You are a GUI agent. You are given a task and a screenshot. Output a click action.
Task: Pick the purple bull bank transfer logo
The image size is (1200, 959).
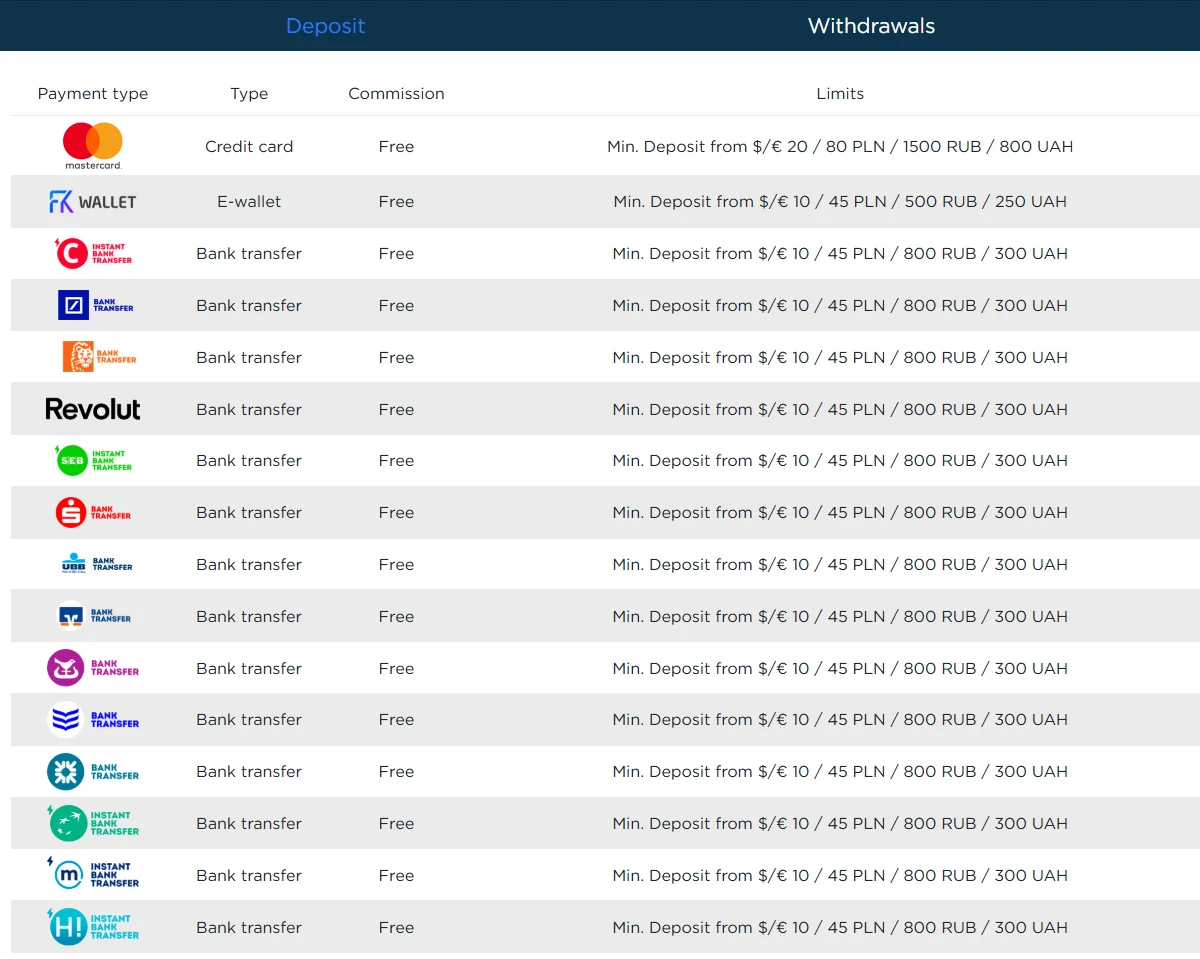point(93,668)
